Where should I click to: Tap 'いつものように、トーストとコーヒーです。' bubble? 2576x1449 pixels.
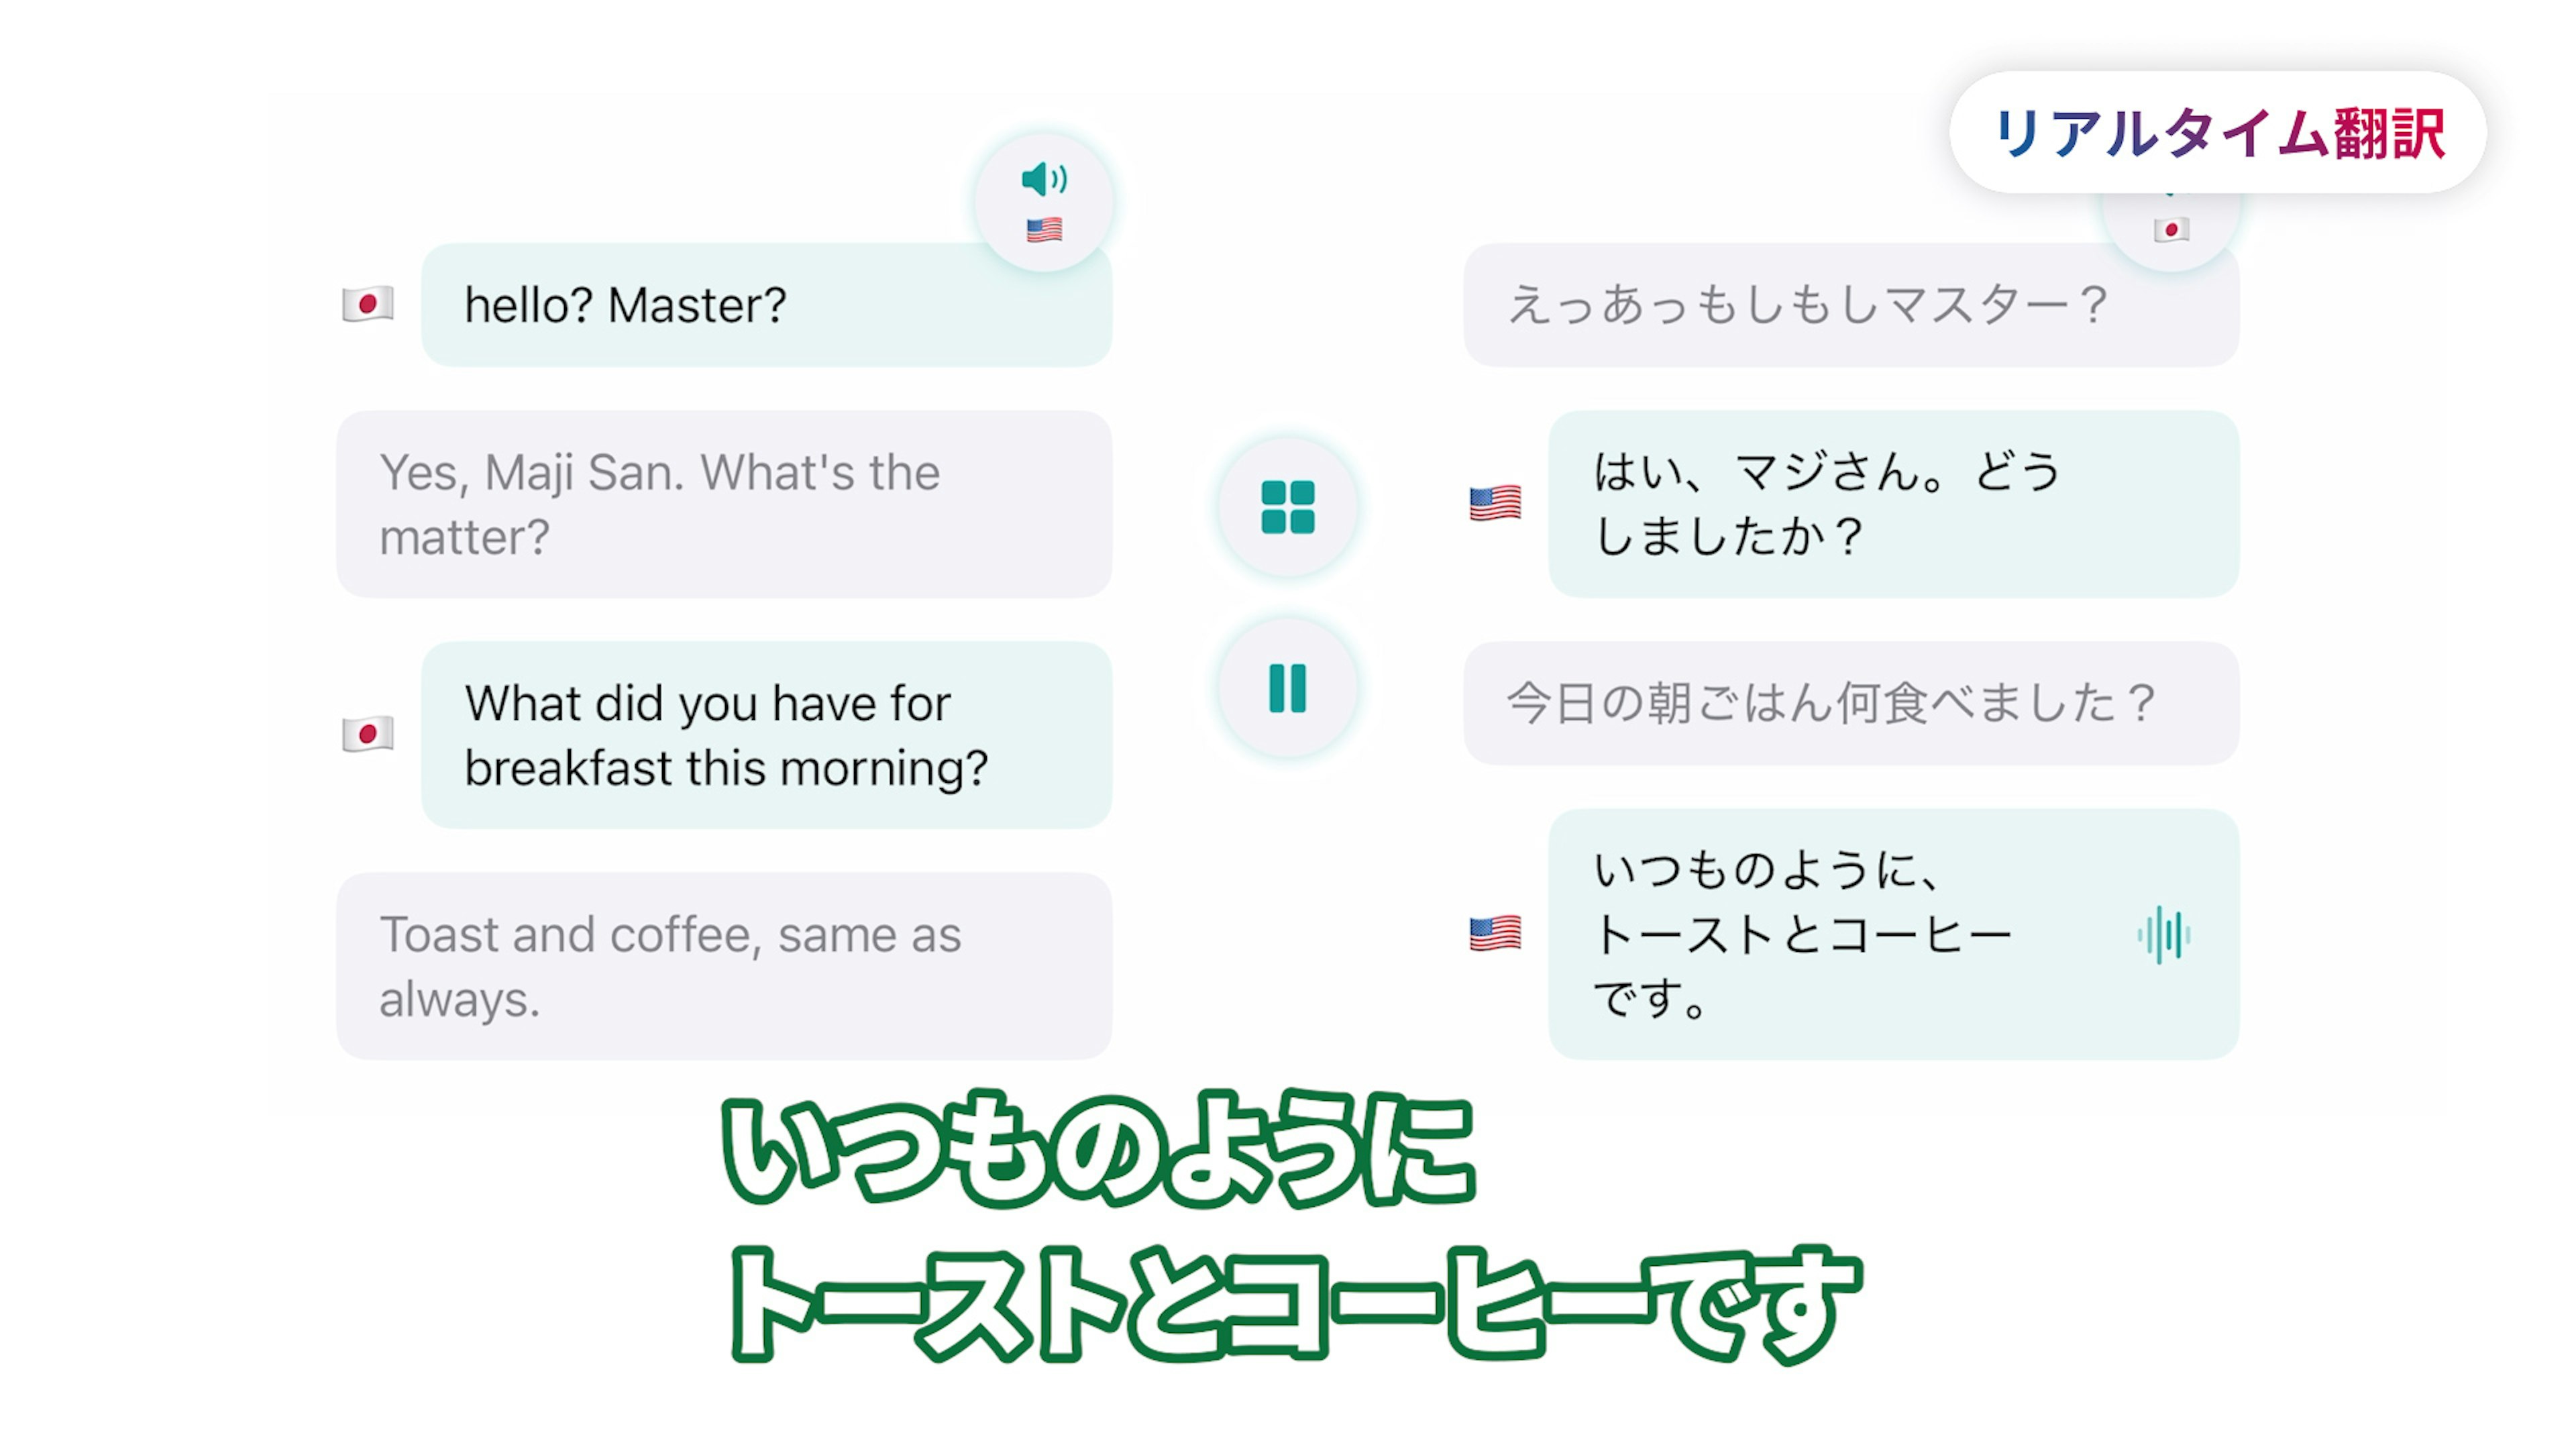point(1893,934)
